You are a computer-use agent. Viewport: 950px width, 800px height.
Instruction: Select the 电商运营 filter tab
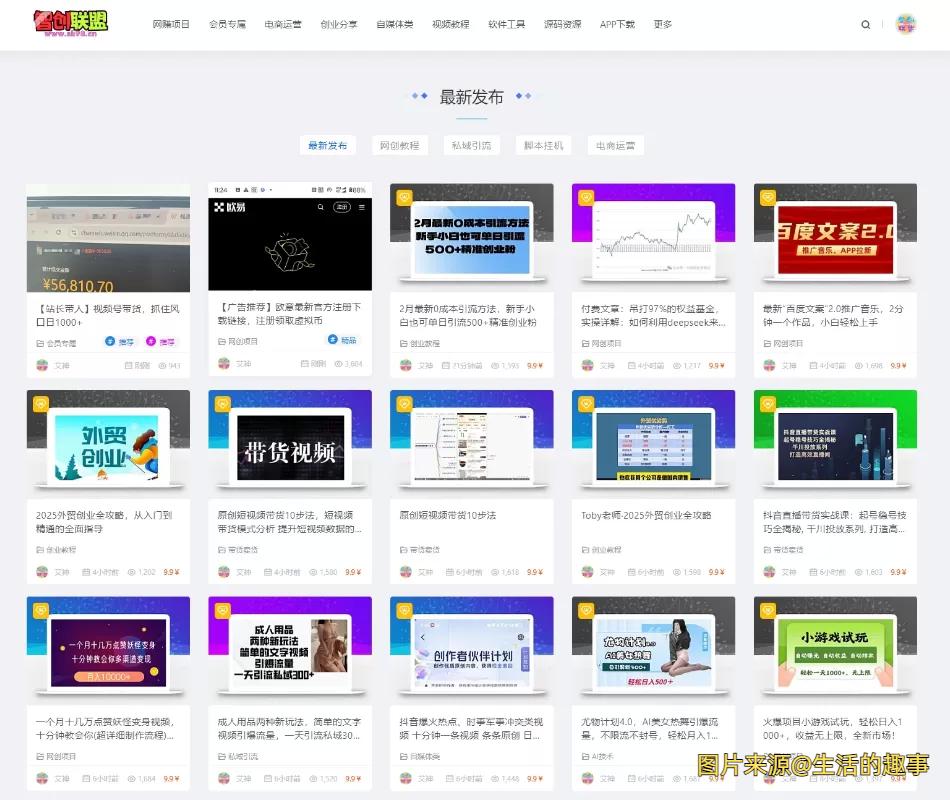click(616, 145)
